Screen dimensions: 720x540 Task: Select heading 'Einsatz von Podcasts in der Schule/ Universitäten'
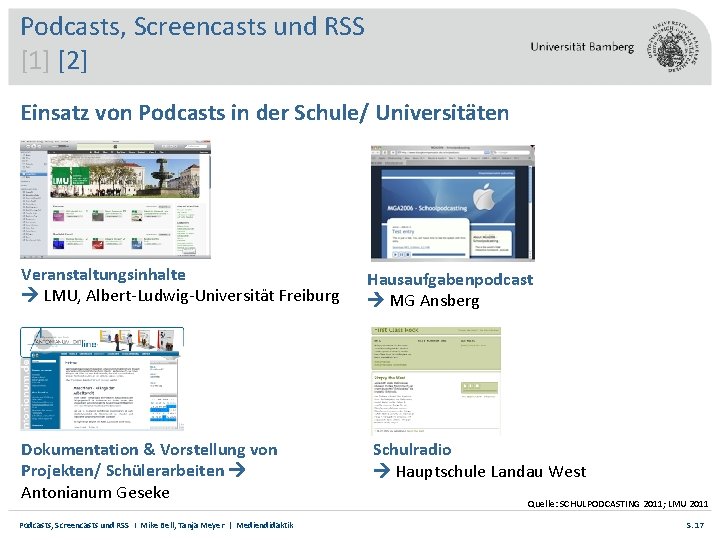(265, 113)
